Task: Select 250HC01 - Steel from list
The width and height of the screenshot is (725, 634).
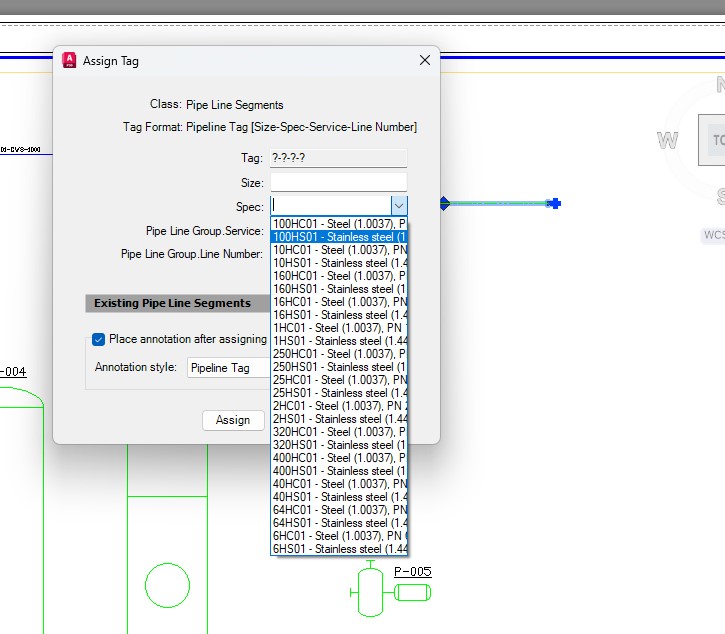Action: [x=339, y=354]
